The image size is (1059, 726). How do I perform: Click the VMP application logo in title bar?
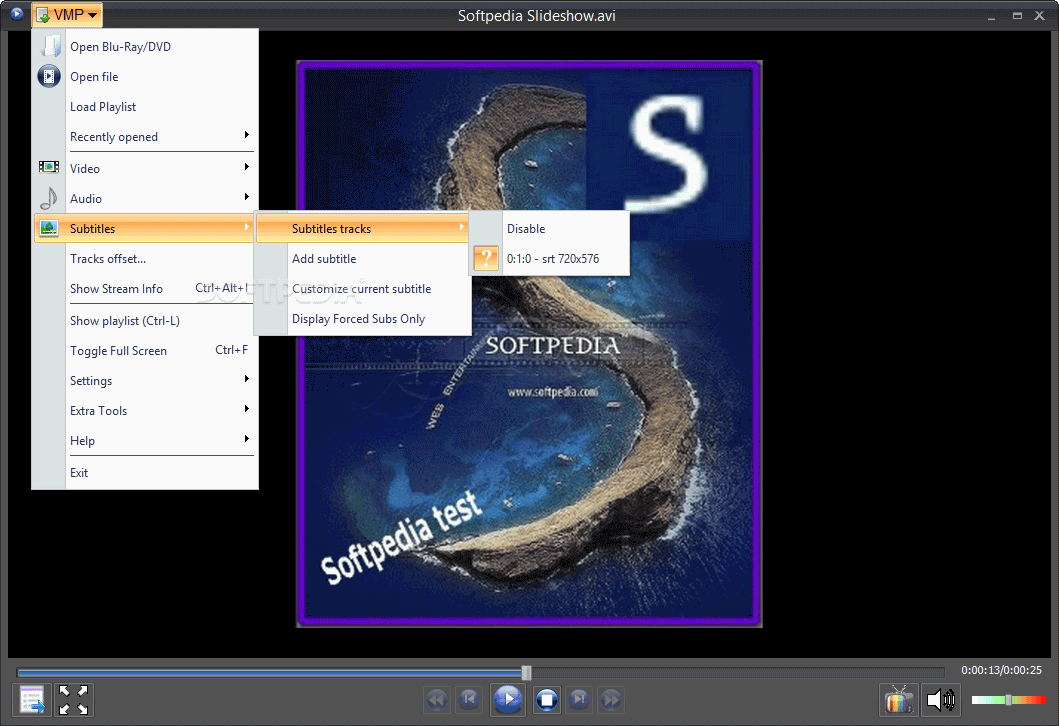pyautogui.click(x=17, y=14)
